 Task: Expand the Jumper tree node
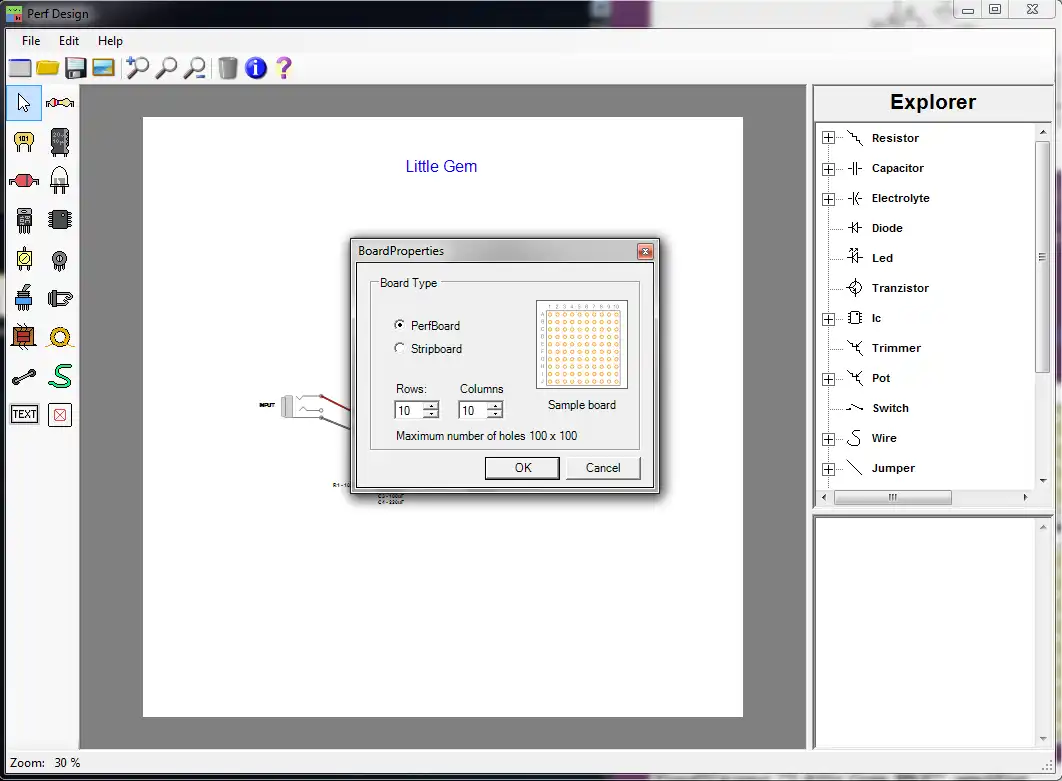(828, 469)
